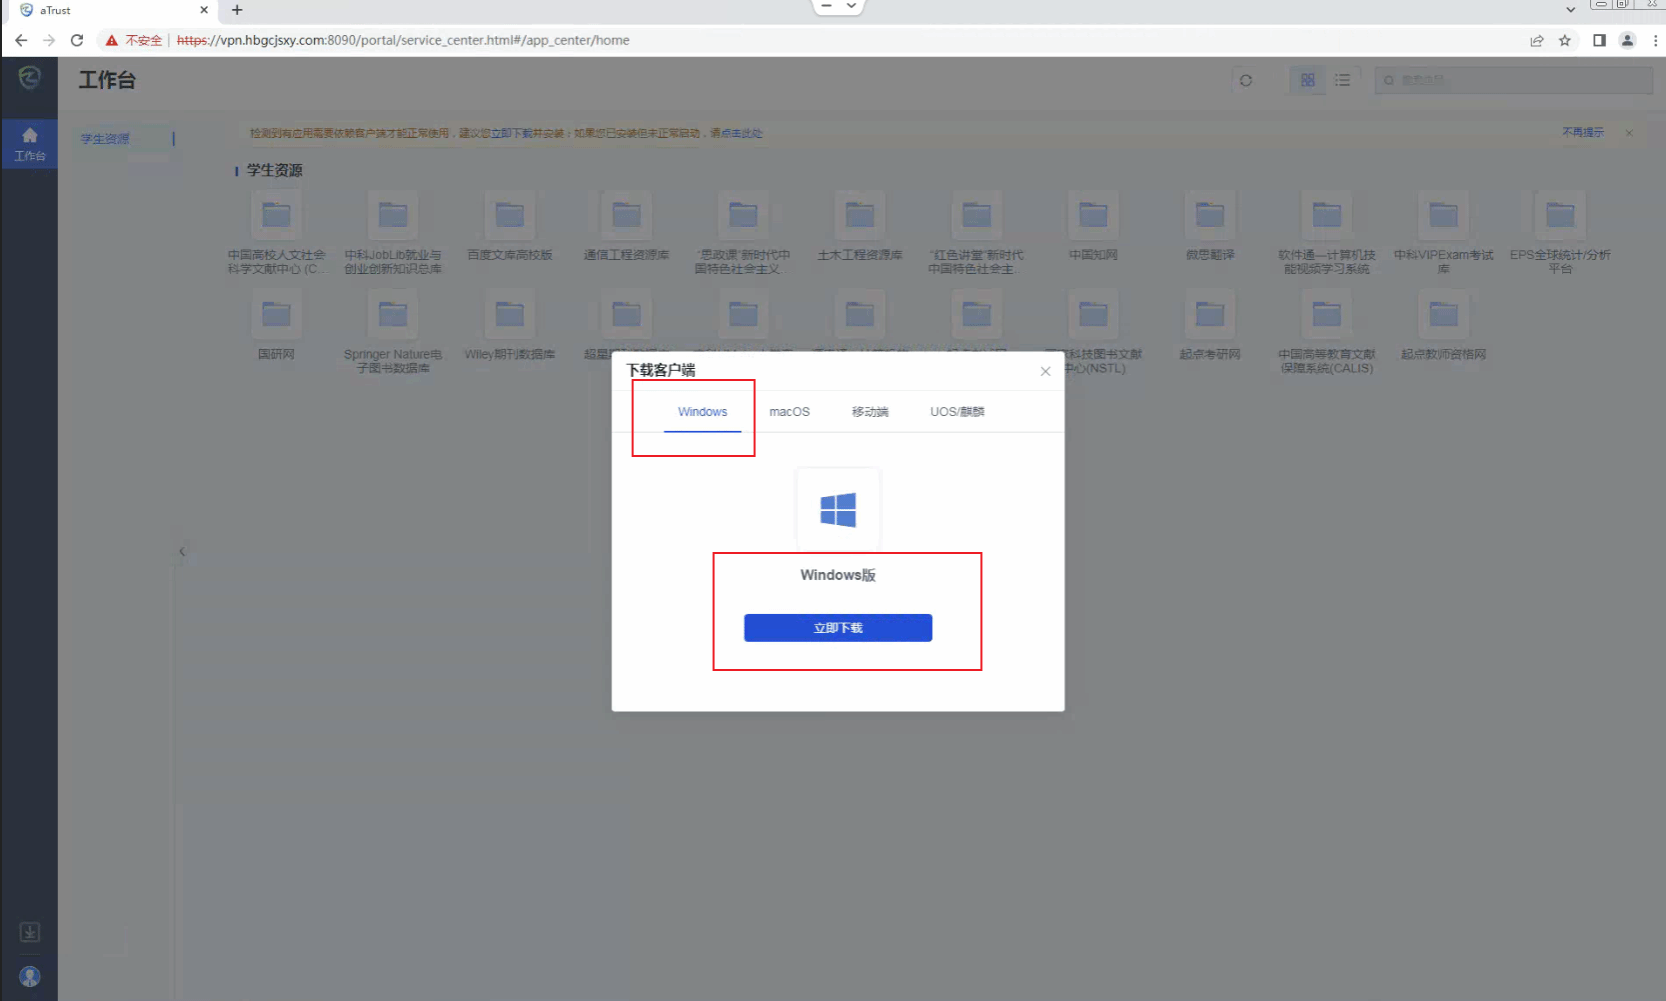Open the 国研网 resource icon
The image size is (1666, 1001).
click(x=276, y=315)
